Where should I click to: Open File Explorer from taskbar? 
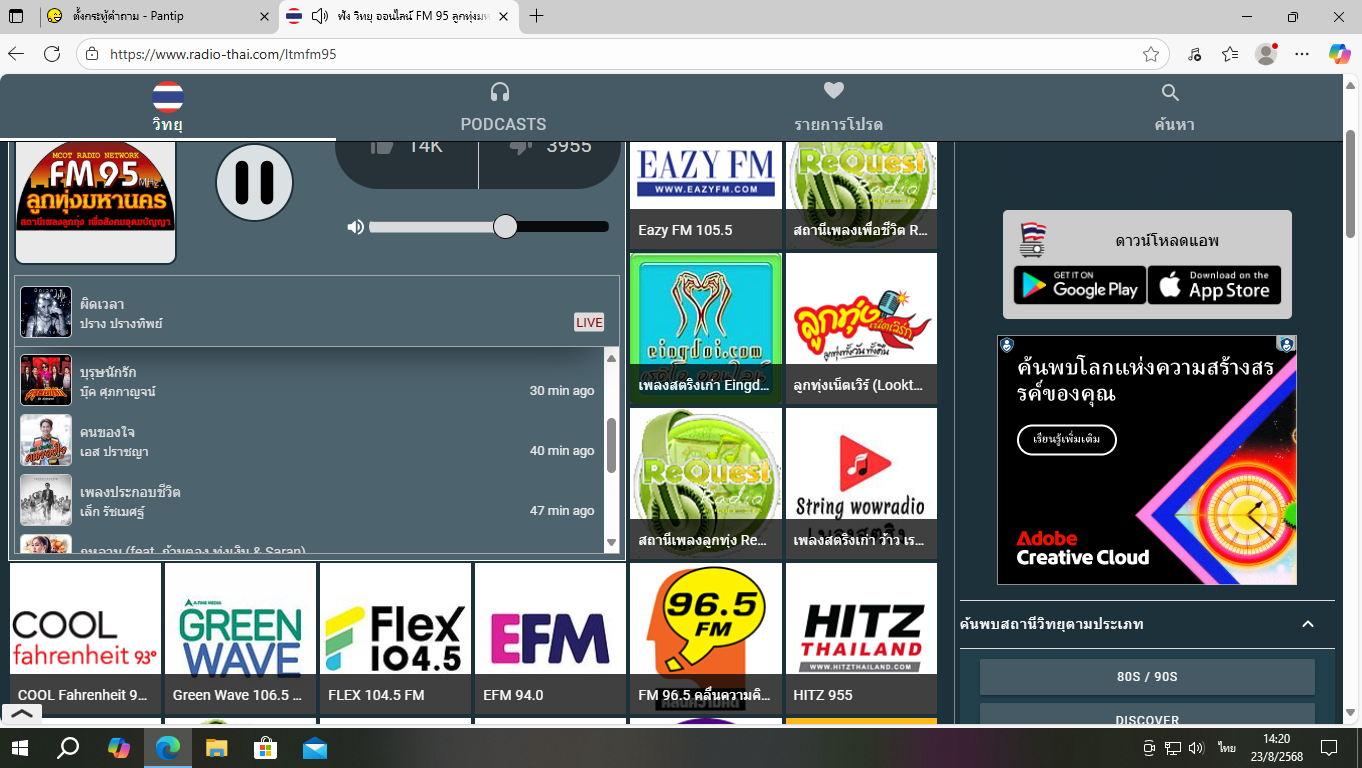pos(217,747)
